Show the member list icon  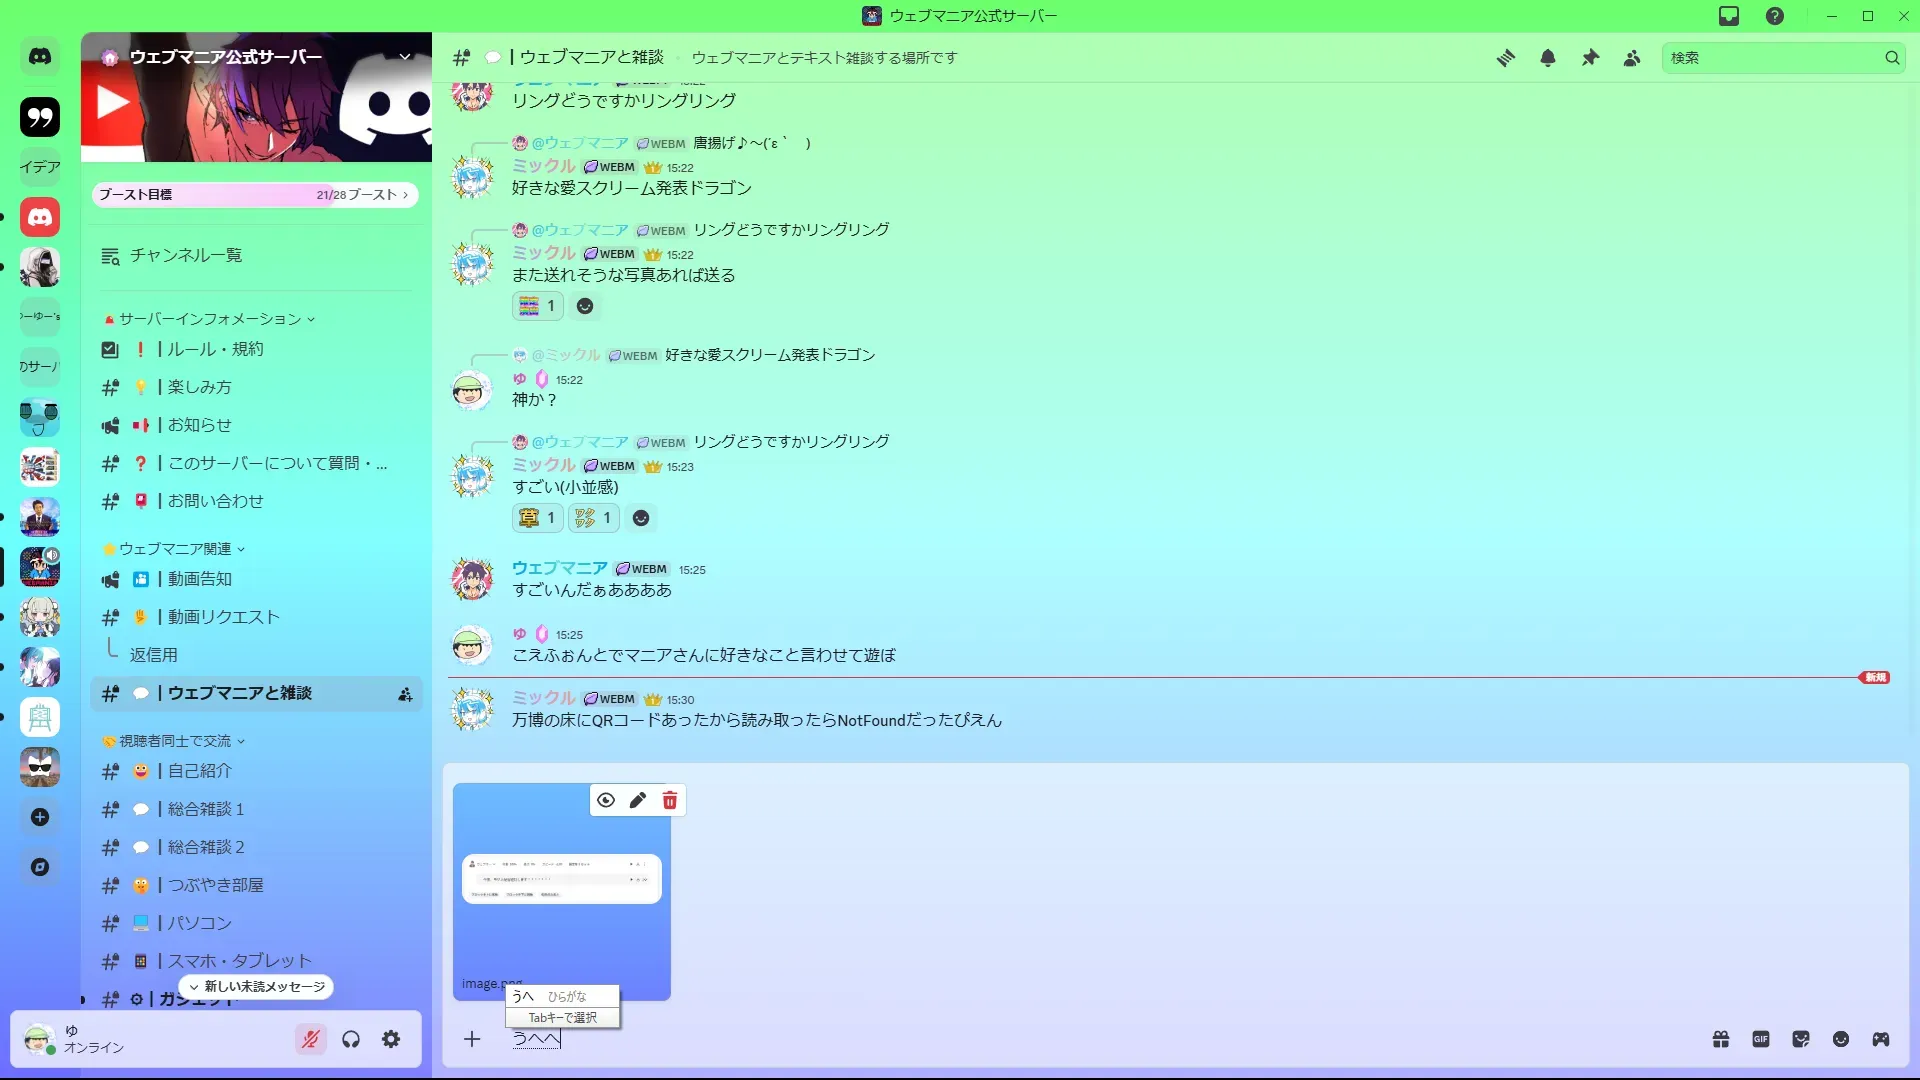1632,58
